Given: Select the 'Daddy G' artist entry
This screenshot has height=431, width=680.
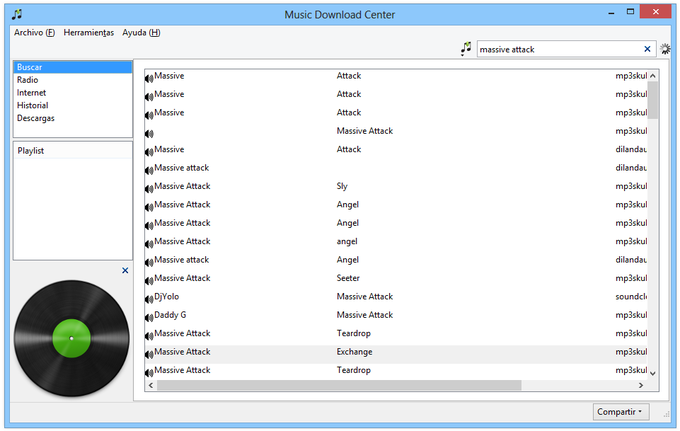Looking at the screenshot, I should click(170, 315).
